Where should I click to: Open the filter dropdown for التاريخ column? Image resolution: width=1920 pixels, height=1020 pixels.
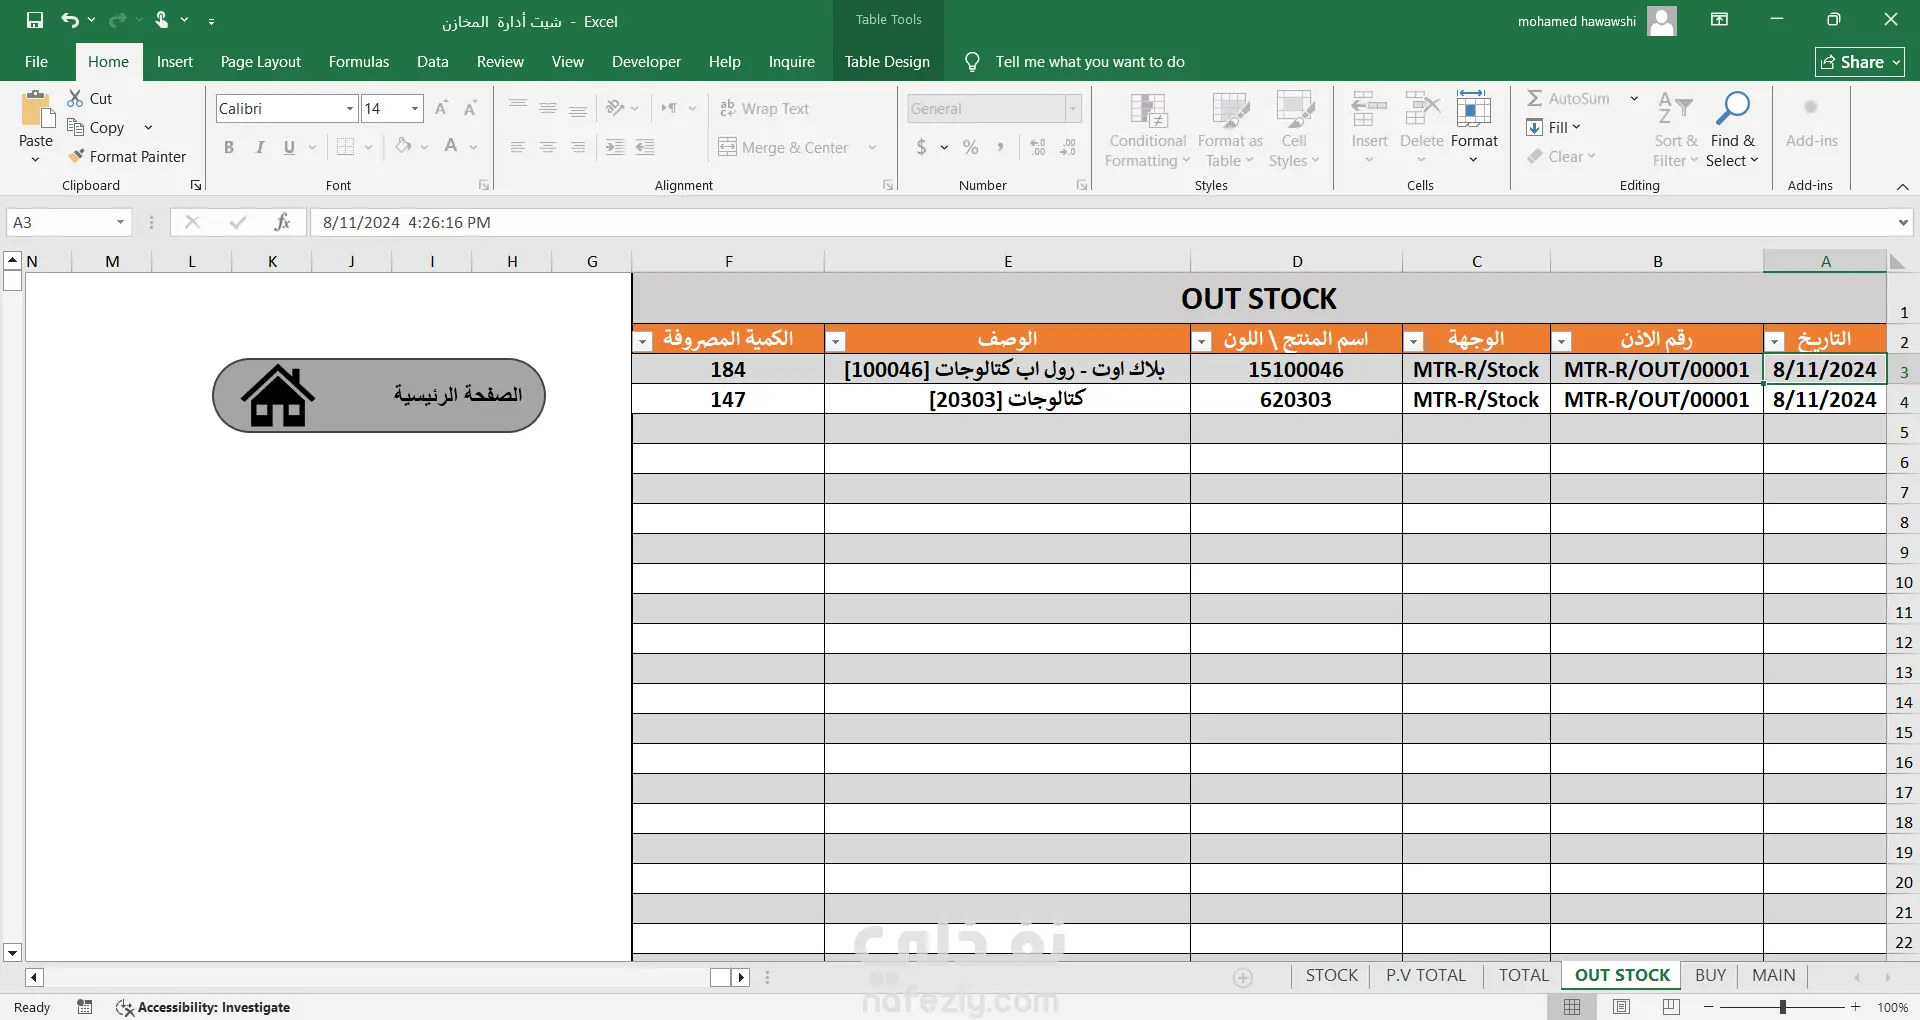(x=1775, y=341)
